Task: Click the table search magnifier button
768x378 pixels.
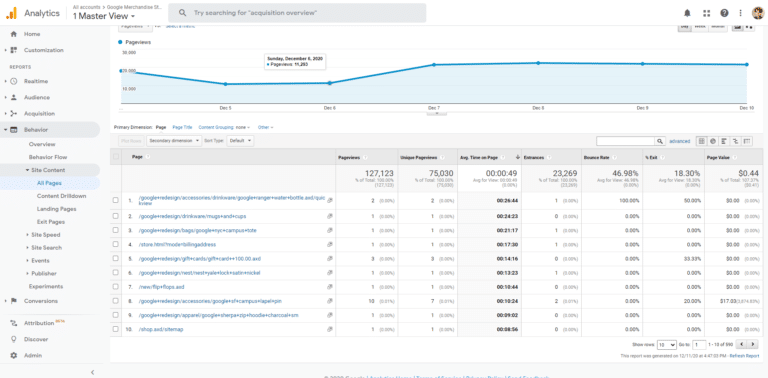Action: tap(660, 141)
